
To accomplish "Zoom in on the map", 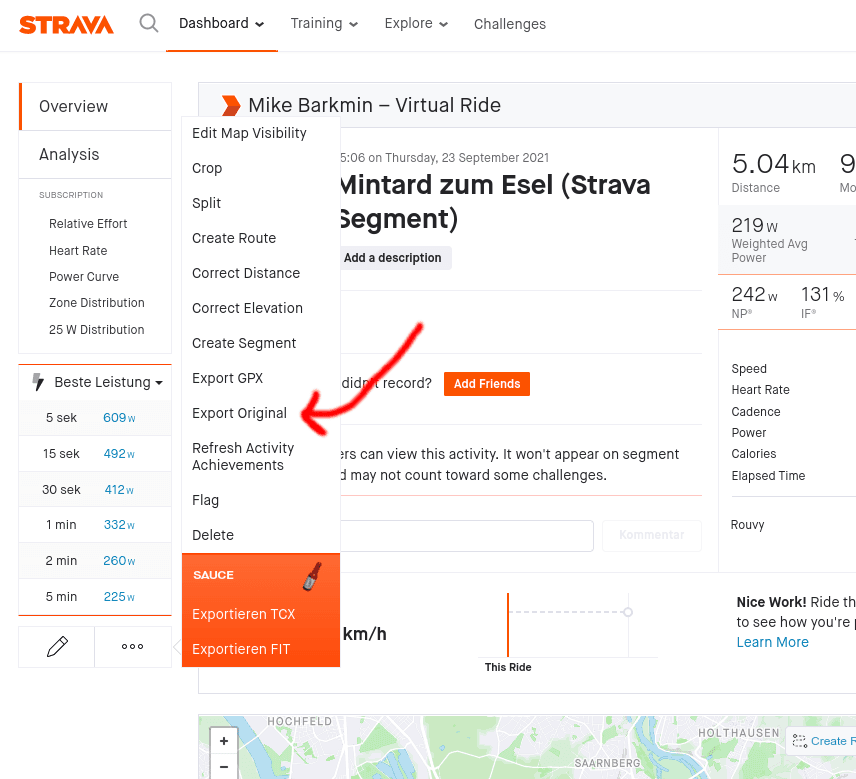I will tap(224, 741).
